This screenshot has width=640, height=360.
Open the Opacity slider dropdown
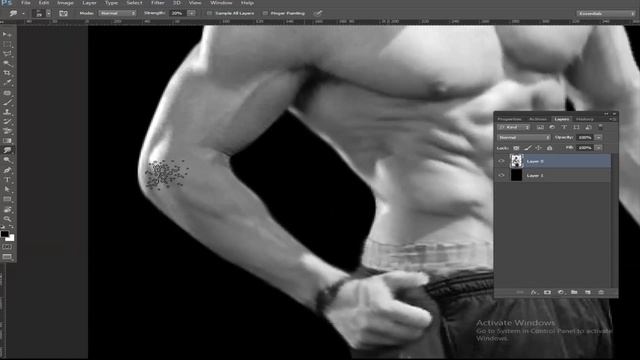click(598, 138)
